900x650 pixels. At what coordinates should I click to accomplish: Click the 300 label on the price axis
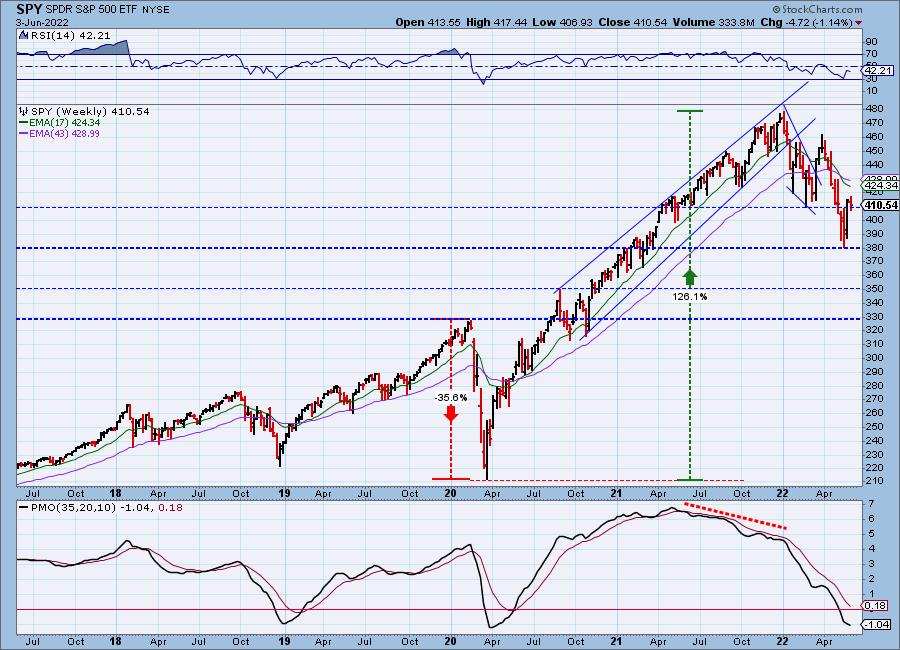coord(874,358)
